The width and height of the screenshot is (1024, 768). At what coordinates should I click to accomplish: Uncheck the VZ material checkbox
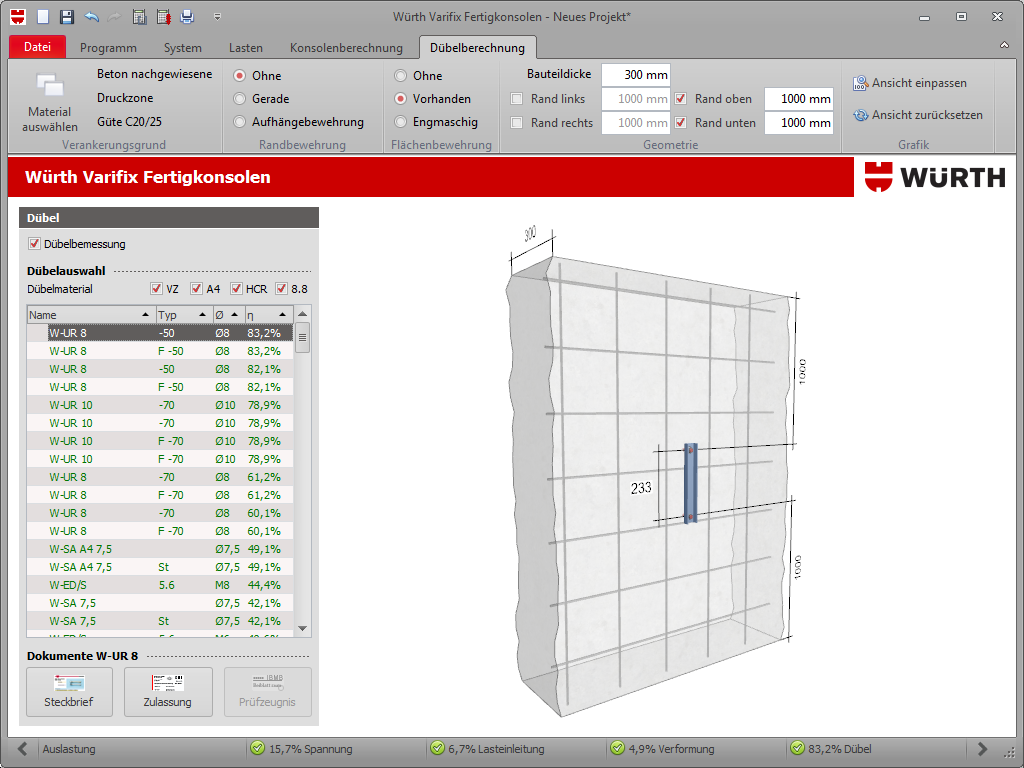coord(156,288)
